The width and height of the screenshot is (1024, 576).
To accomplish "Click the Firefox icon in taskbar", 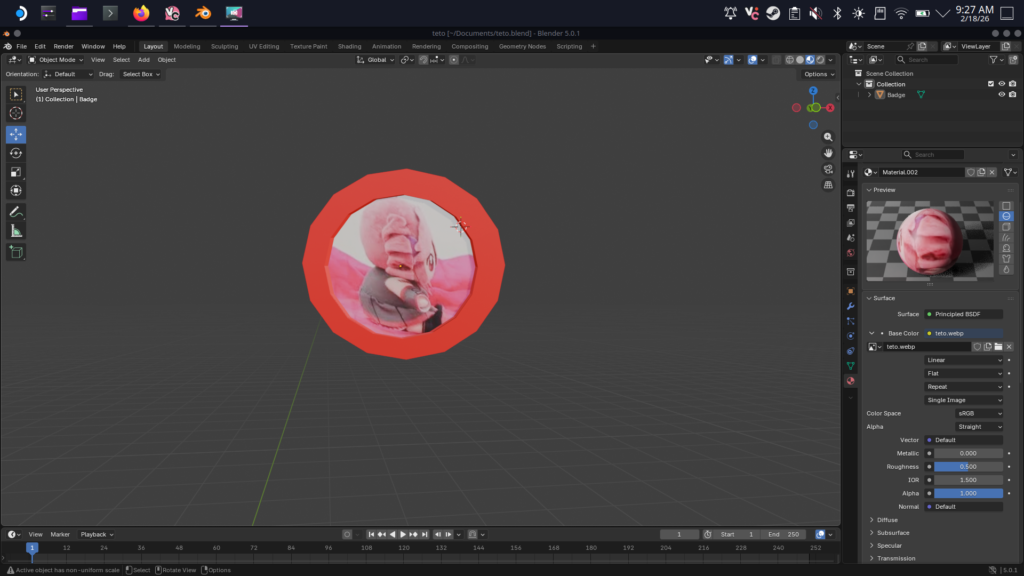I will pos(141,13).
